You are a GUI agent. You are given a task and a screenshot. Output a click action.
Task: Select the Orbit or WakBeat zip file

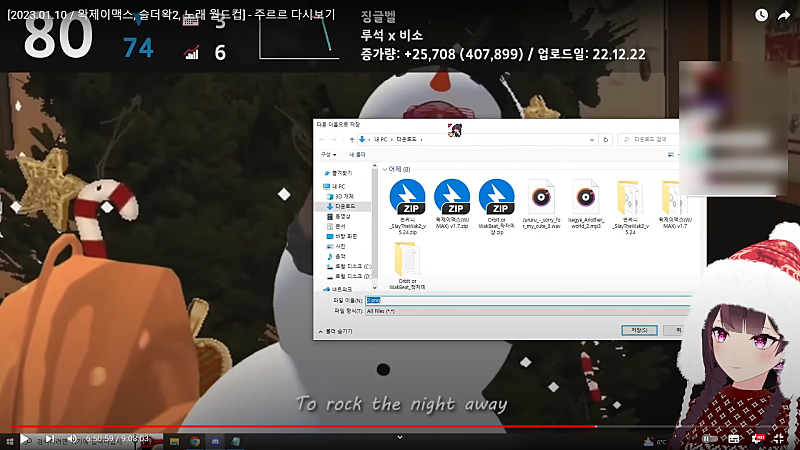(x=496, y=207)
